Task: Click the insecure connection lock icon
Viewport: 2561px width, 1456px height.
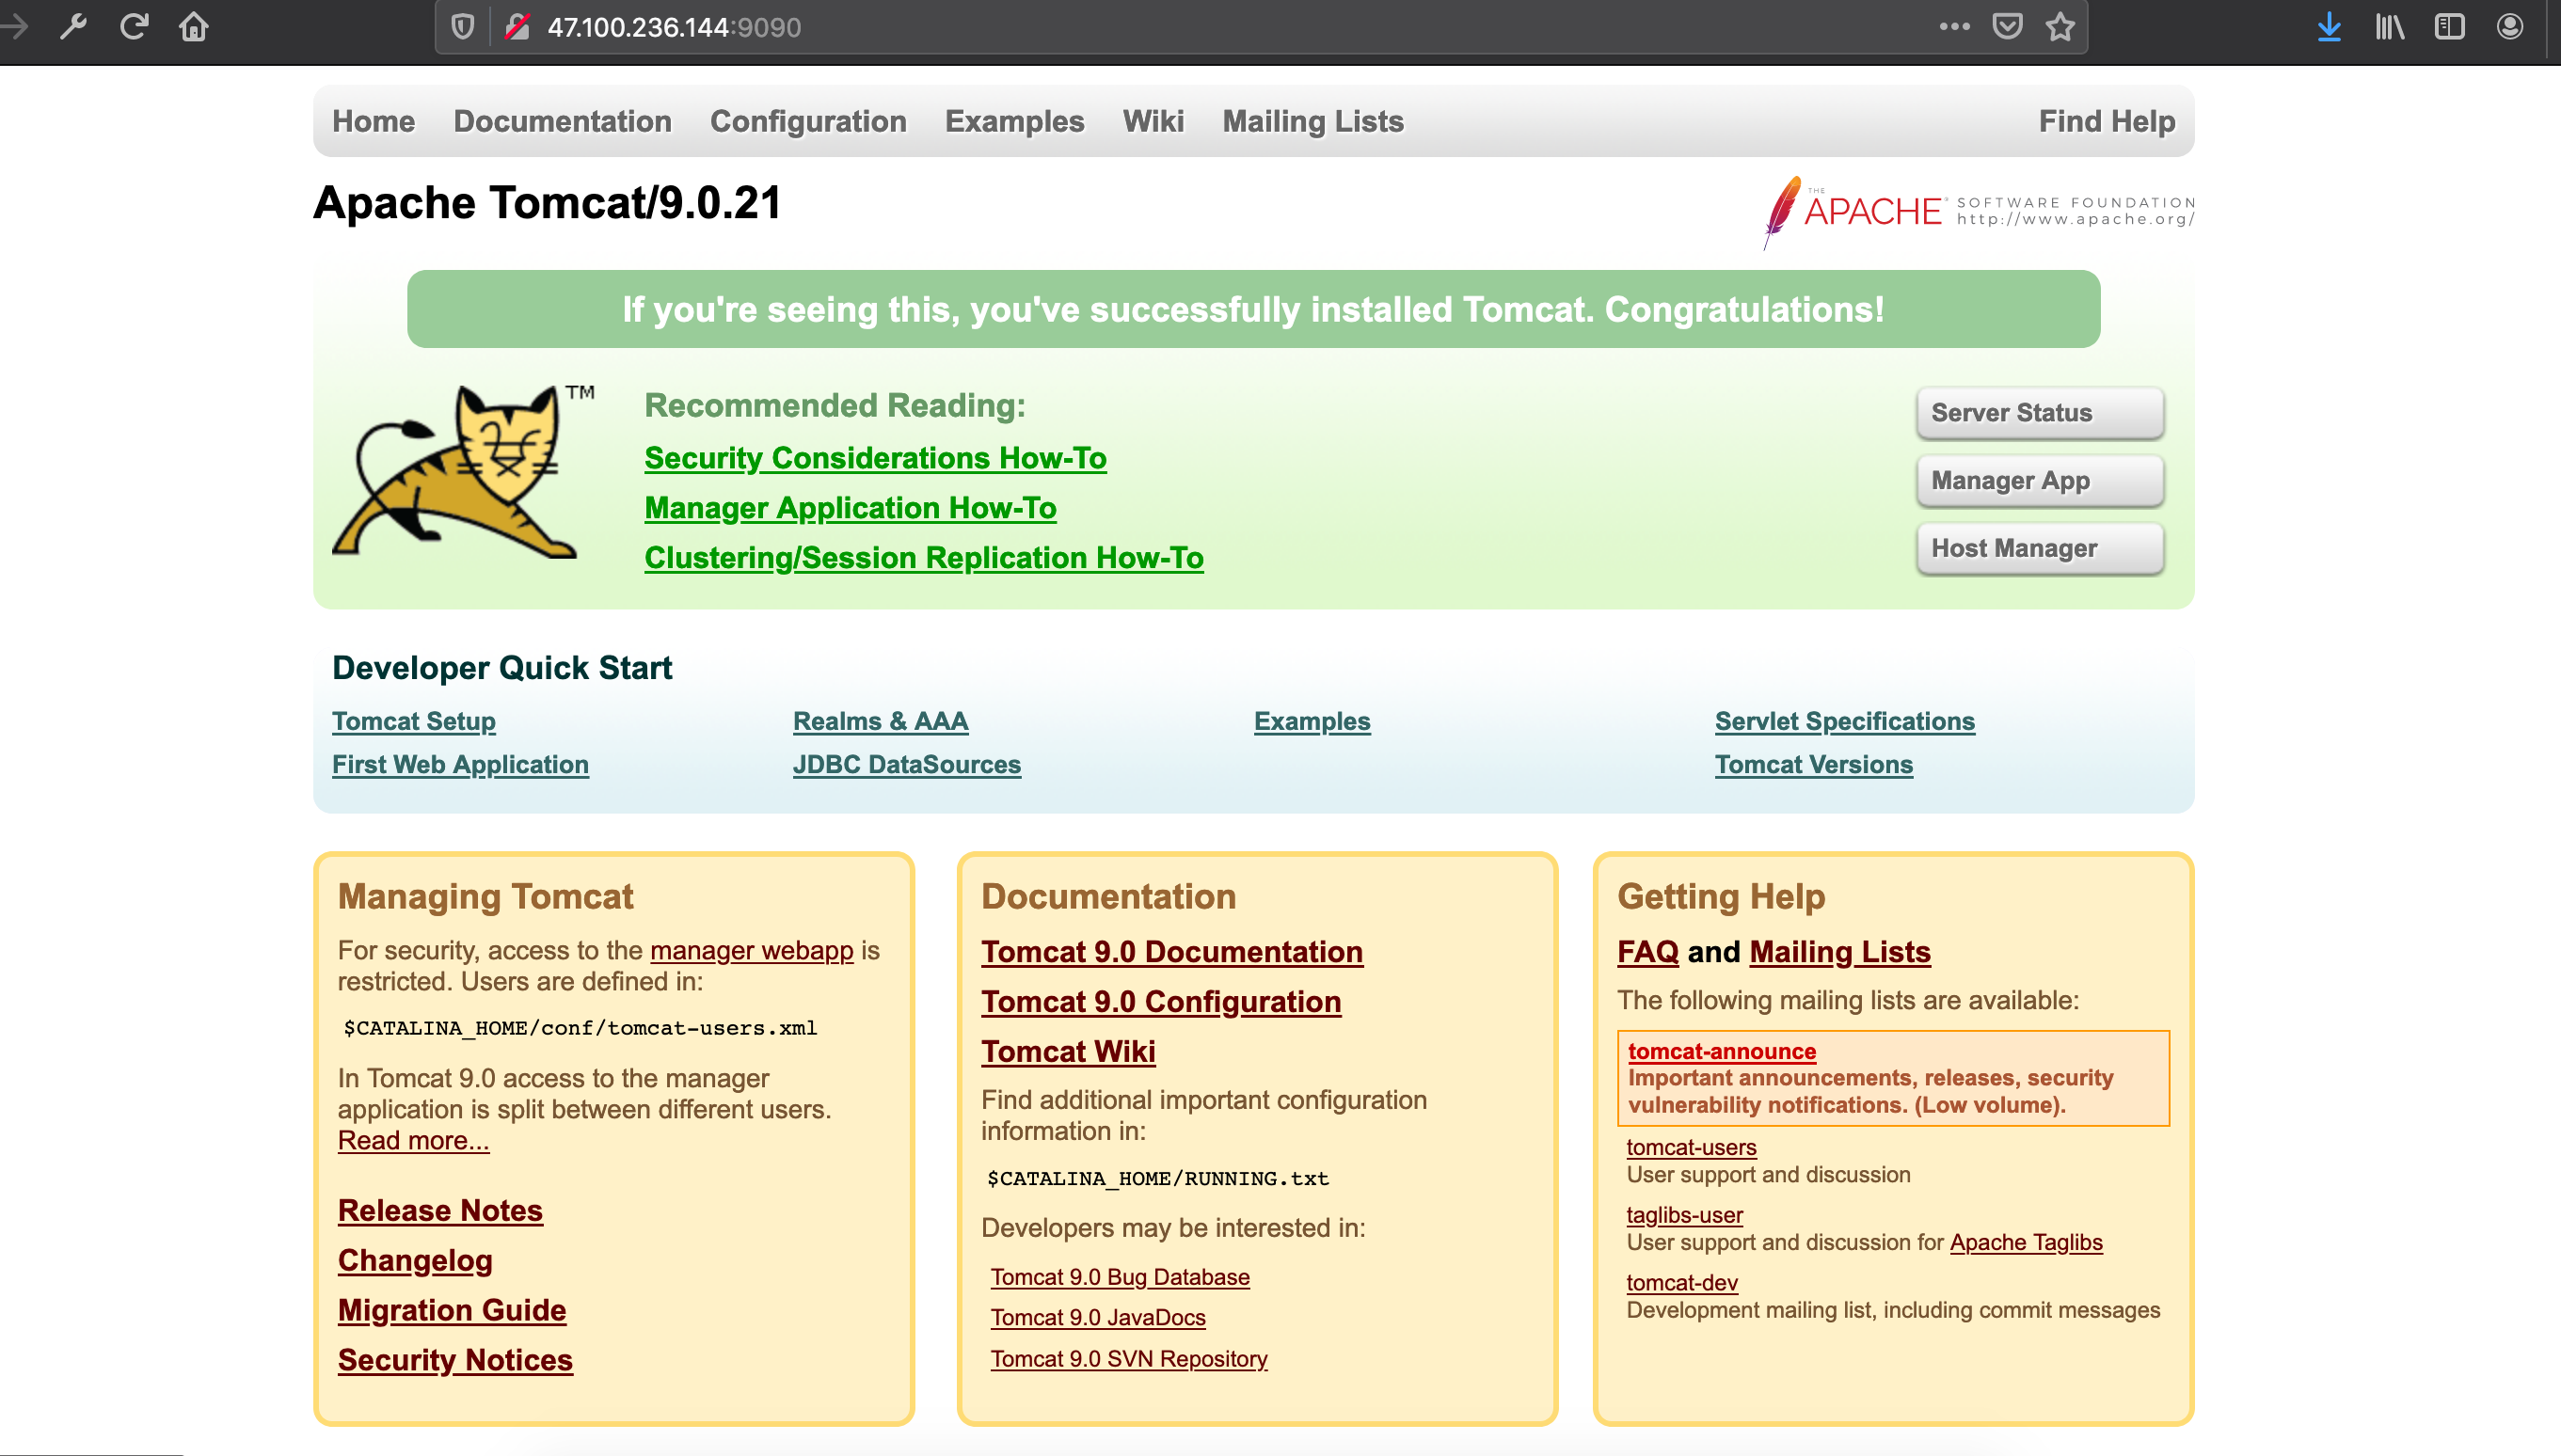Action: (517, 27)
